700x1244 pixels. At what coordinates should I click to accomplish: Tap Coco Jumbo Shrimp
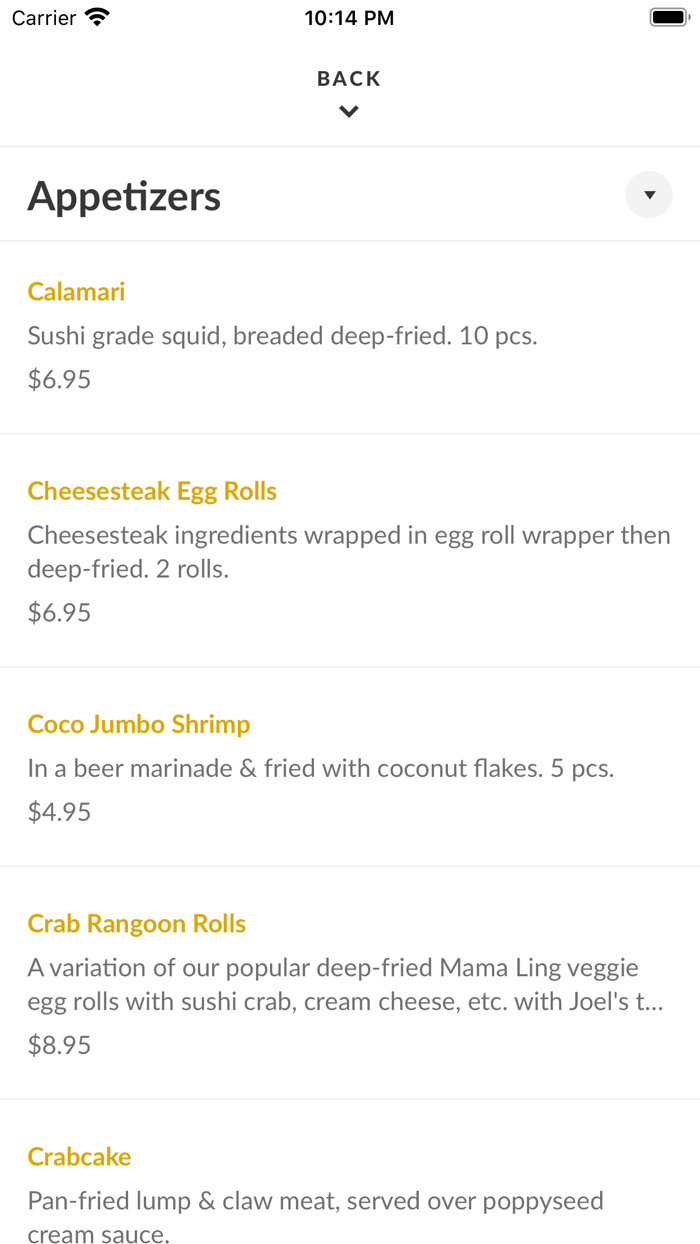tap(139, 724)
